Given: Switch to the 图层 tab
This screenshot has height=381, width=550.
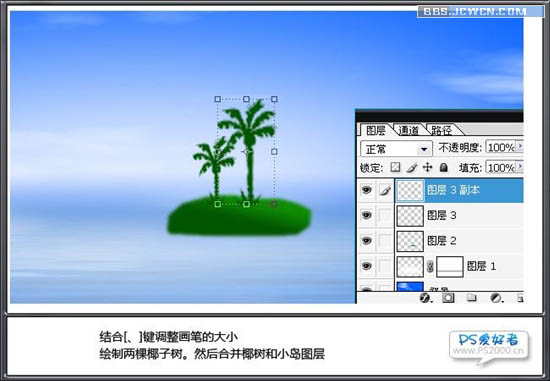Looking at the screenshot, I should point(376,131).
